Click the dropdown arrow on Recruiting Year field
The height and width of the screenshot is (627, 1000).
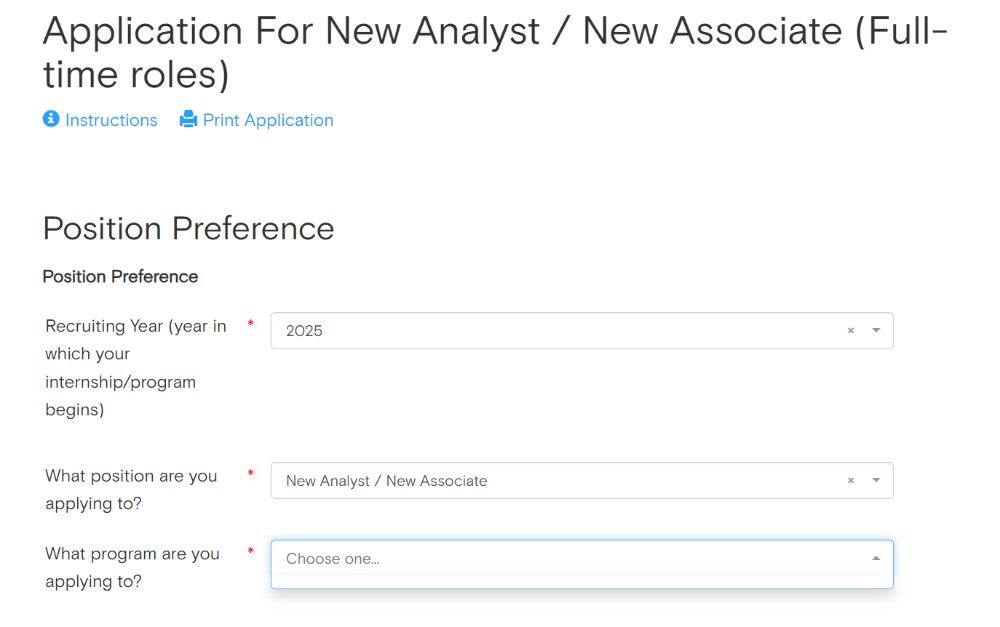coord(875,330)
